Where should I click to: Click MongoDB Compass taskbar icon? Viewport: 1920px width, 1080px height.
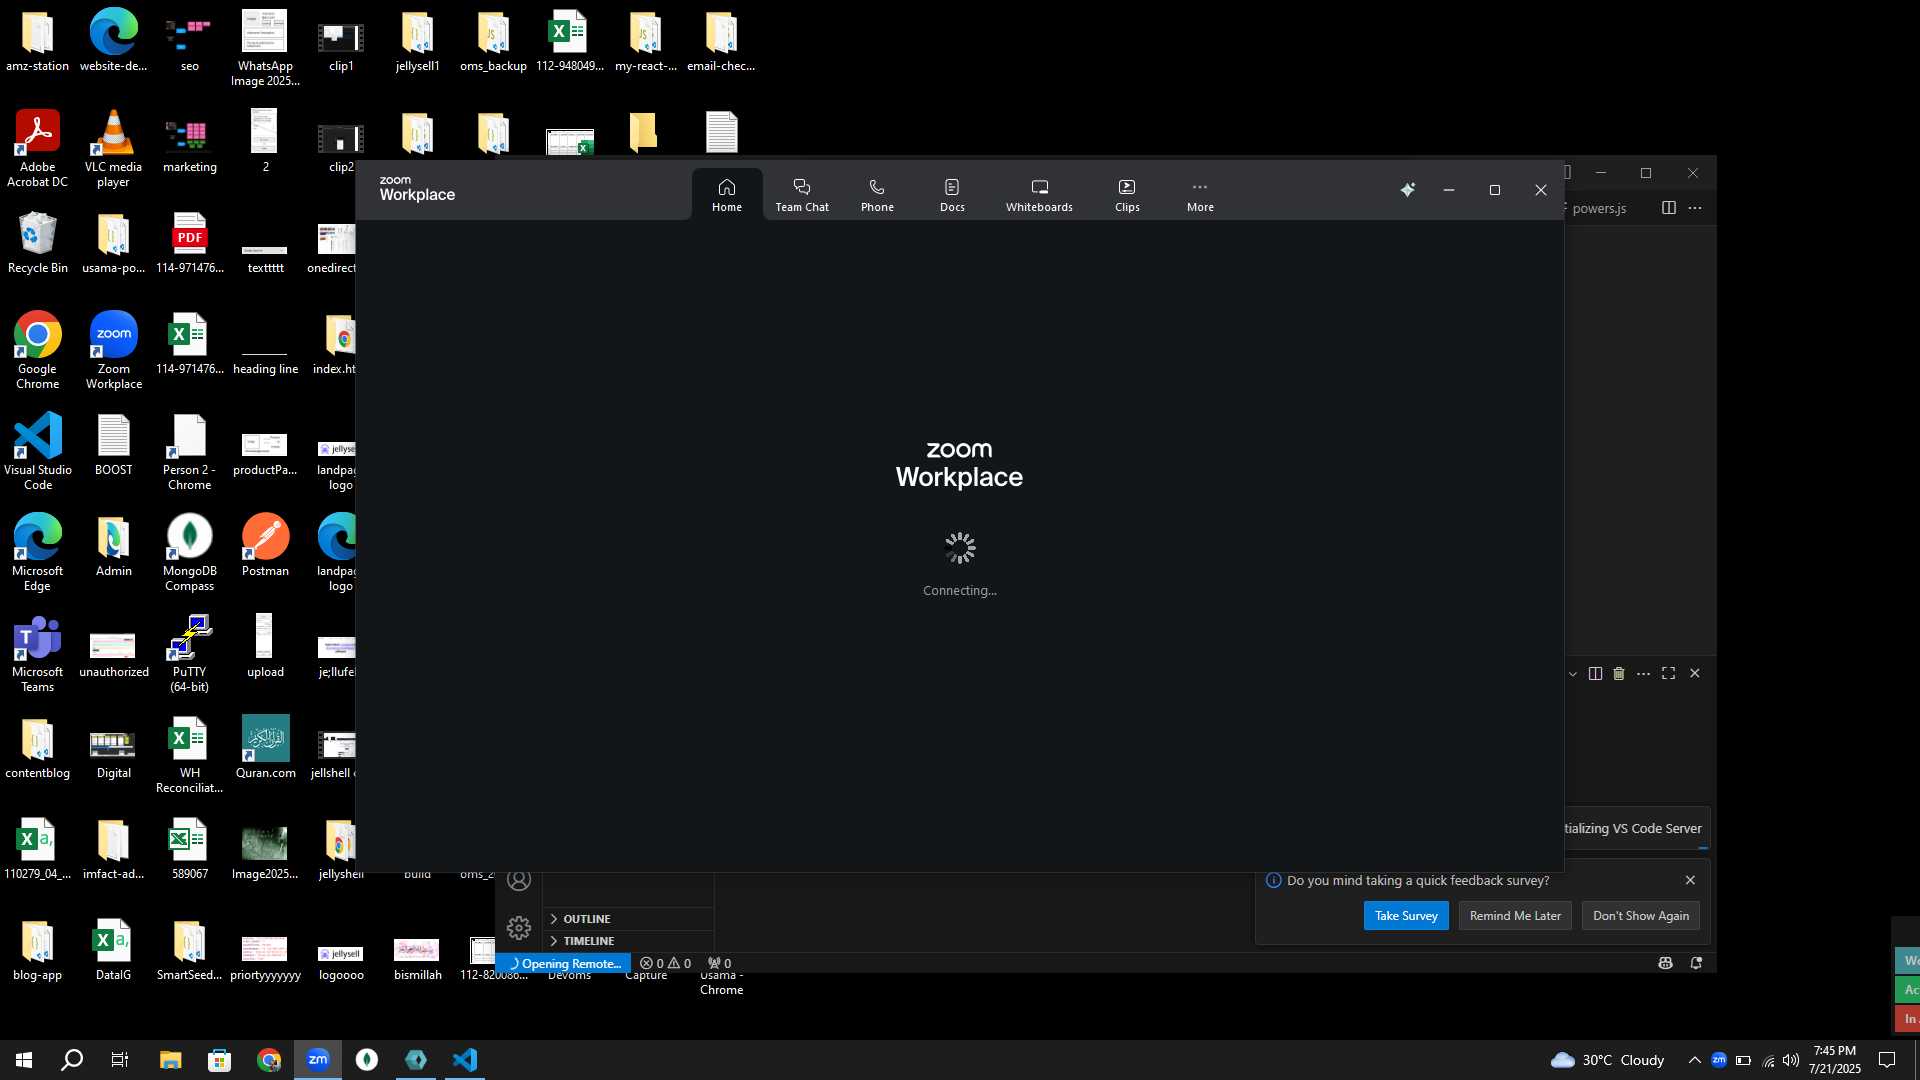tap(367, 1060)
